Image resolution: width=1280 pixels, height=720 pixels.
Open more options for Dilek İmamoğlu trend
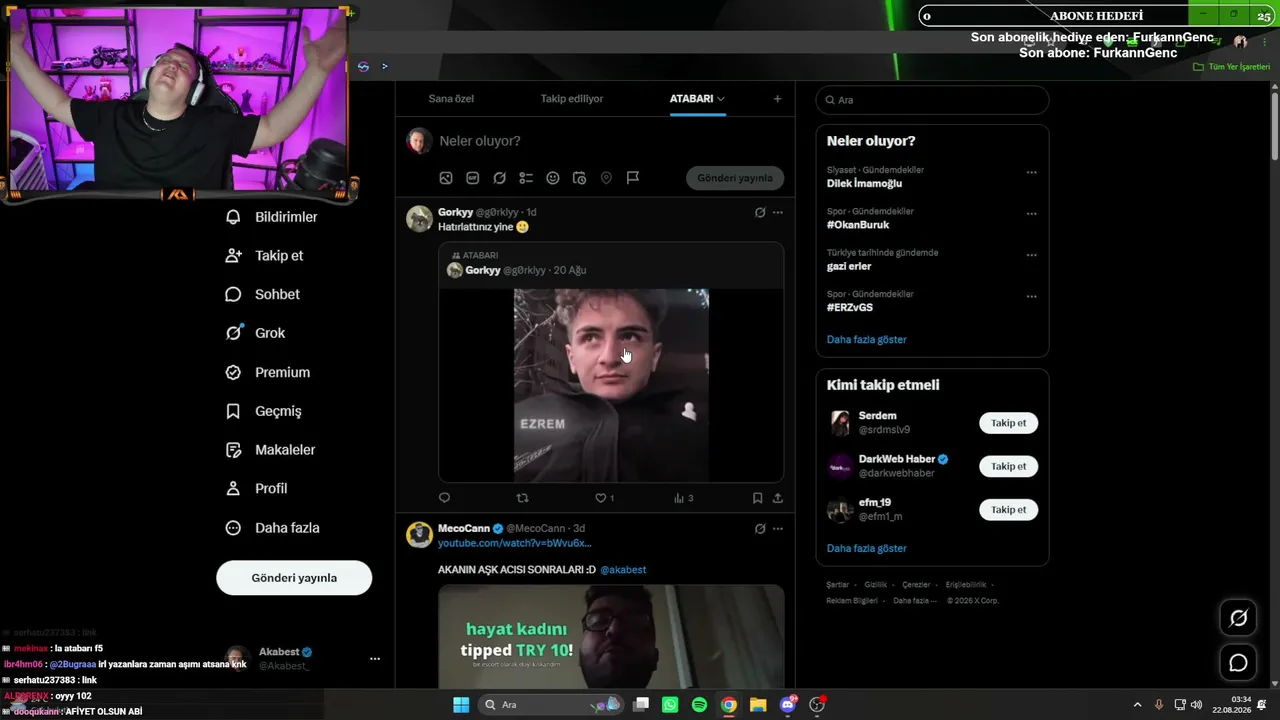tap(1031, 172)
